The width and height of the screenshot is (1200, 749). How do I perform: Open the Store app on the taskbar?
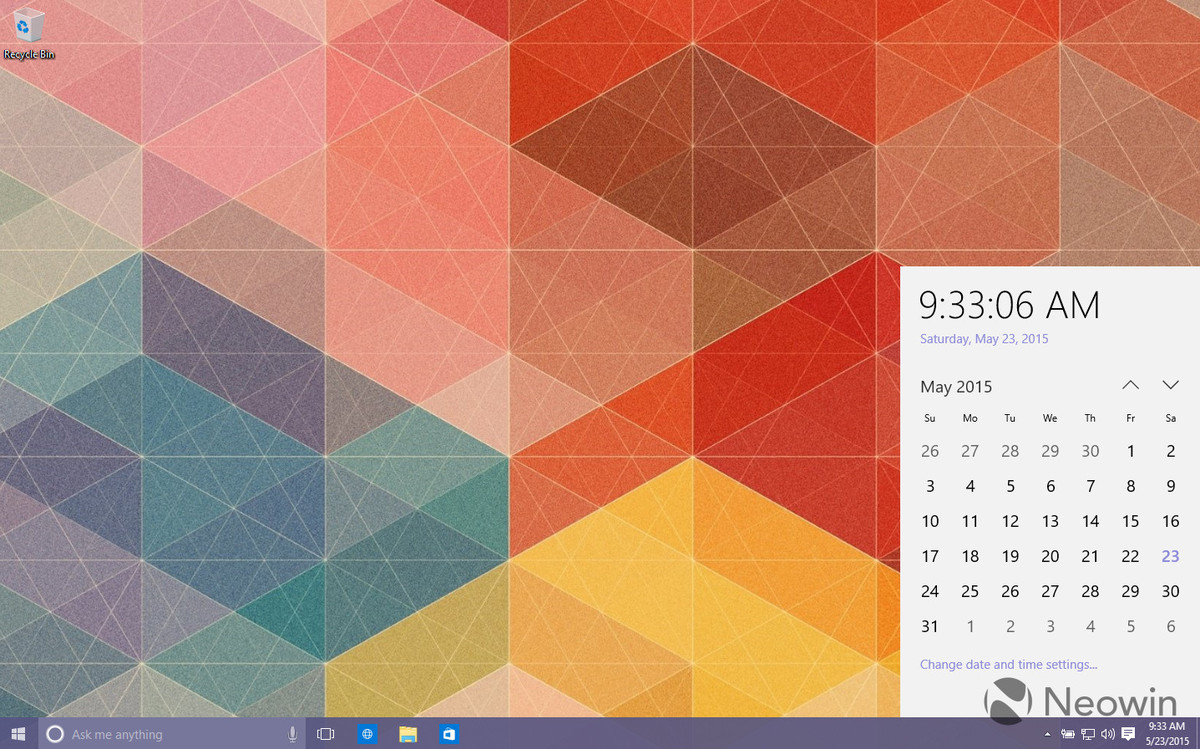449,734
